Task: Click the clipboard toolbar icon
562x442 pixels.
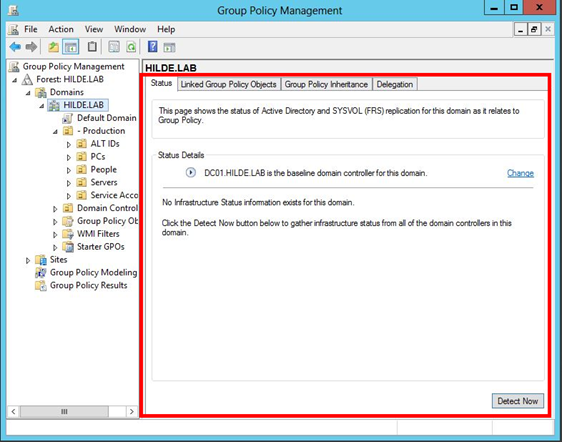Action: (x=92, y=47)
